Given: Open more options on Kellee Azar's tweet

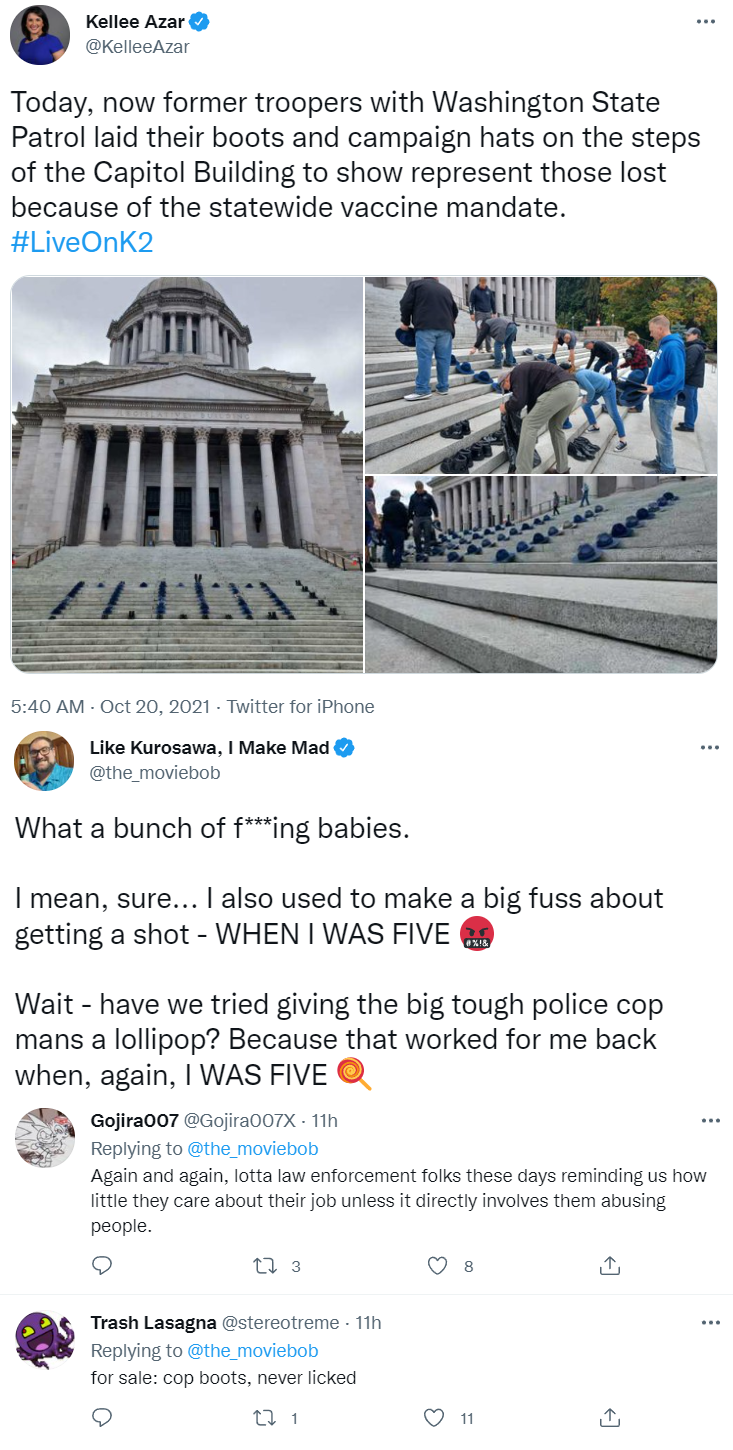Looking at the screenshot, I should 708,22.
